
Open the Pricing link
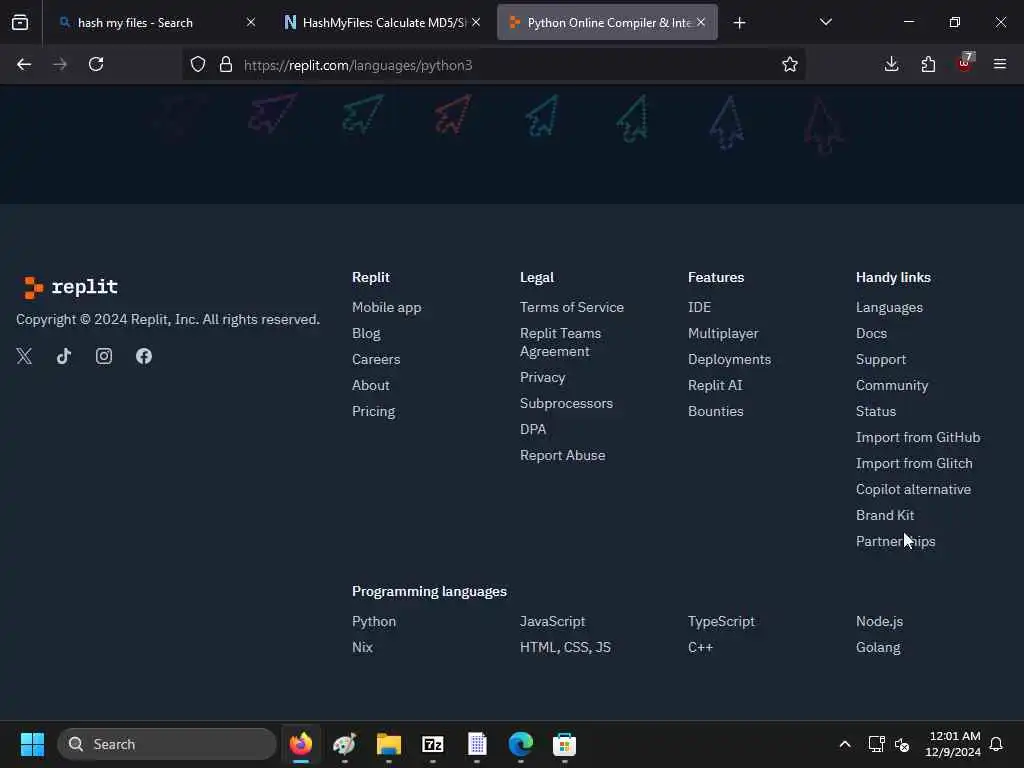(x=374, y=411)
